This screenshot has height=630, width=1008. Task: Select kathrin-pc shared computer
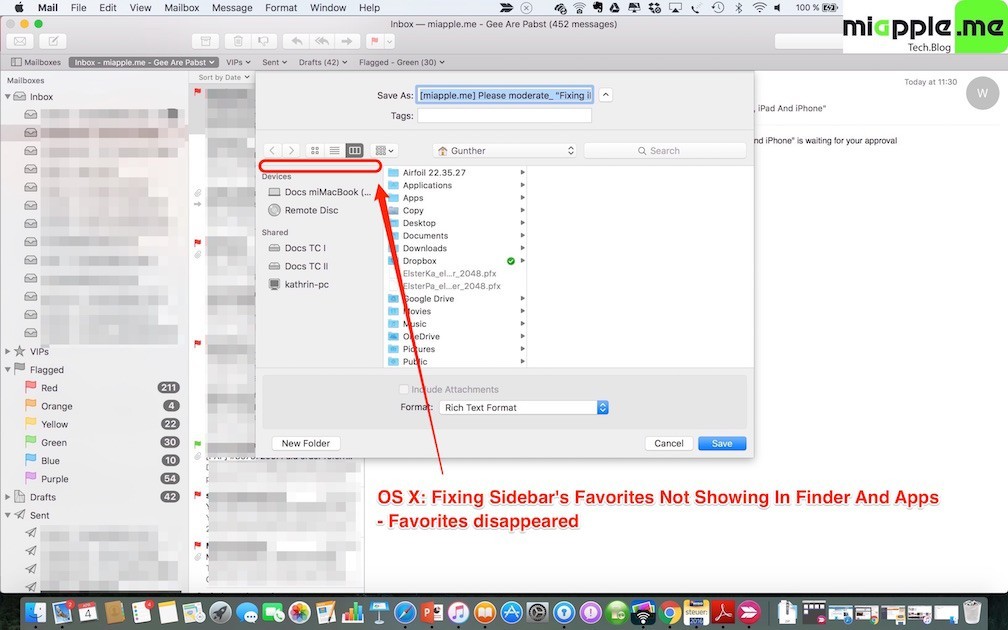(299, 284)
